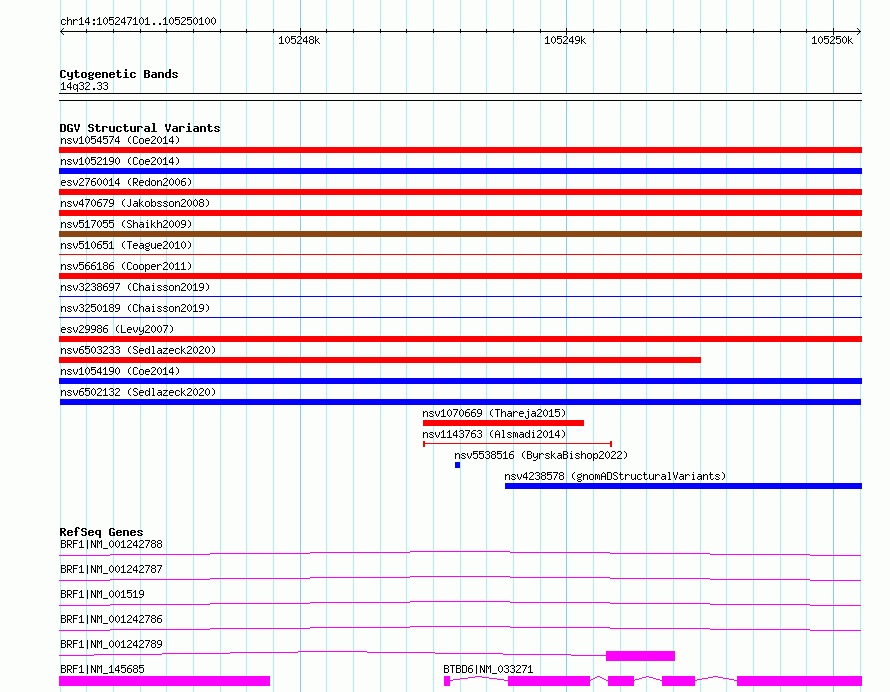The width and height of the screenshot is (890, 692).
Task: Open variant nsv3250189 (Chaisson2019) label
Action: [135, 308]
